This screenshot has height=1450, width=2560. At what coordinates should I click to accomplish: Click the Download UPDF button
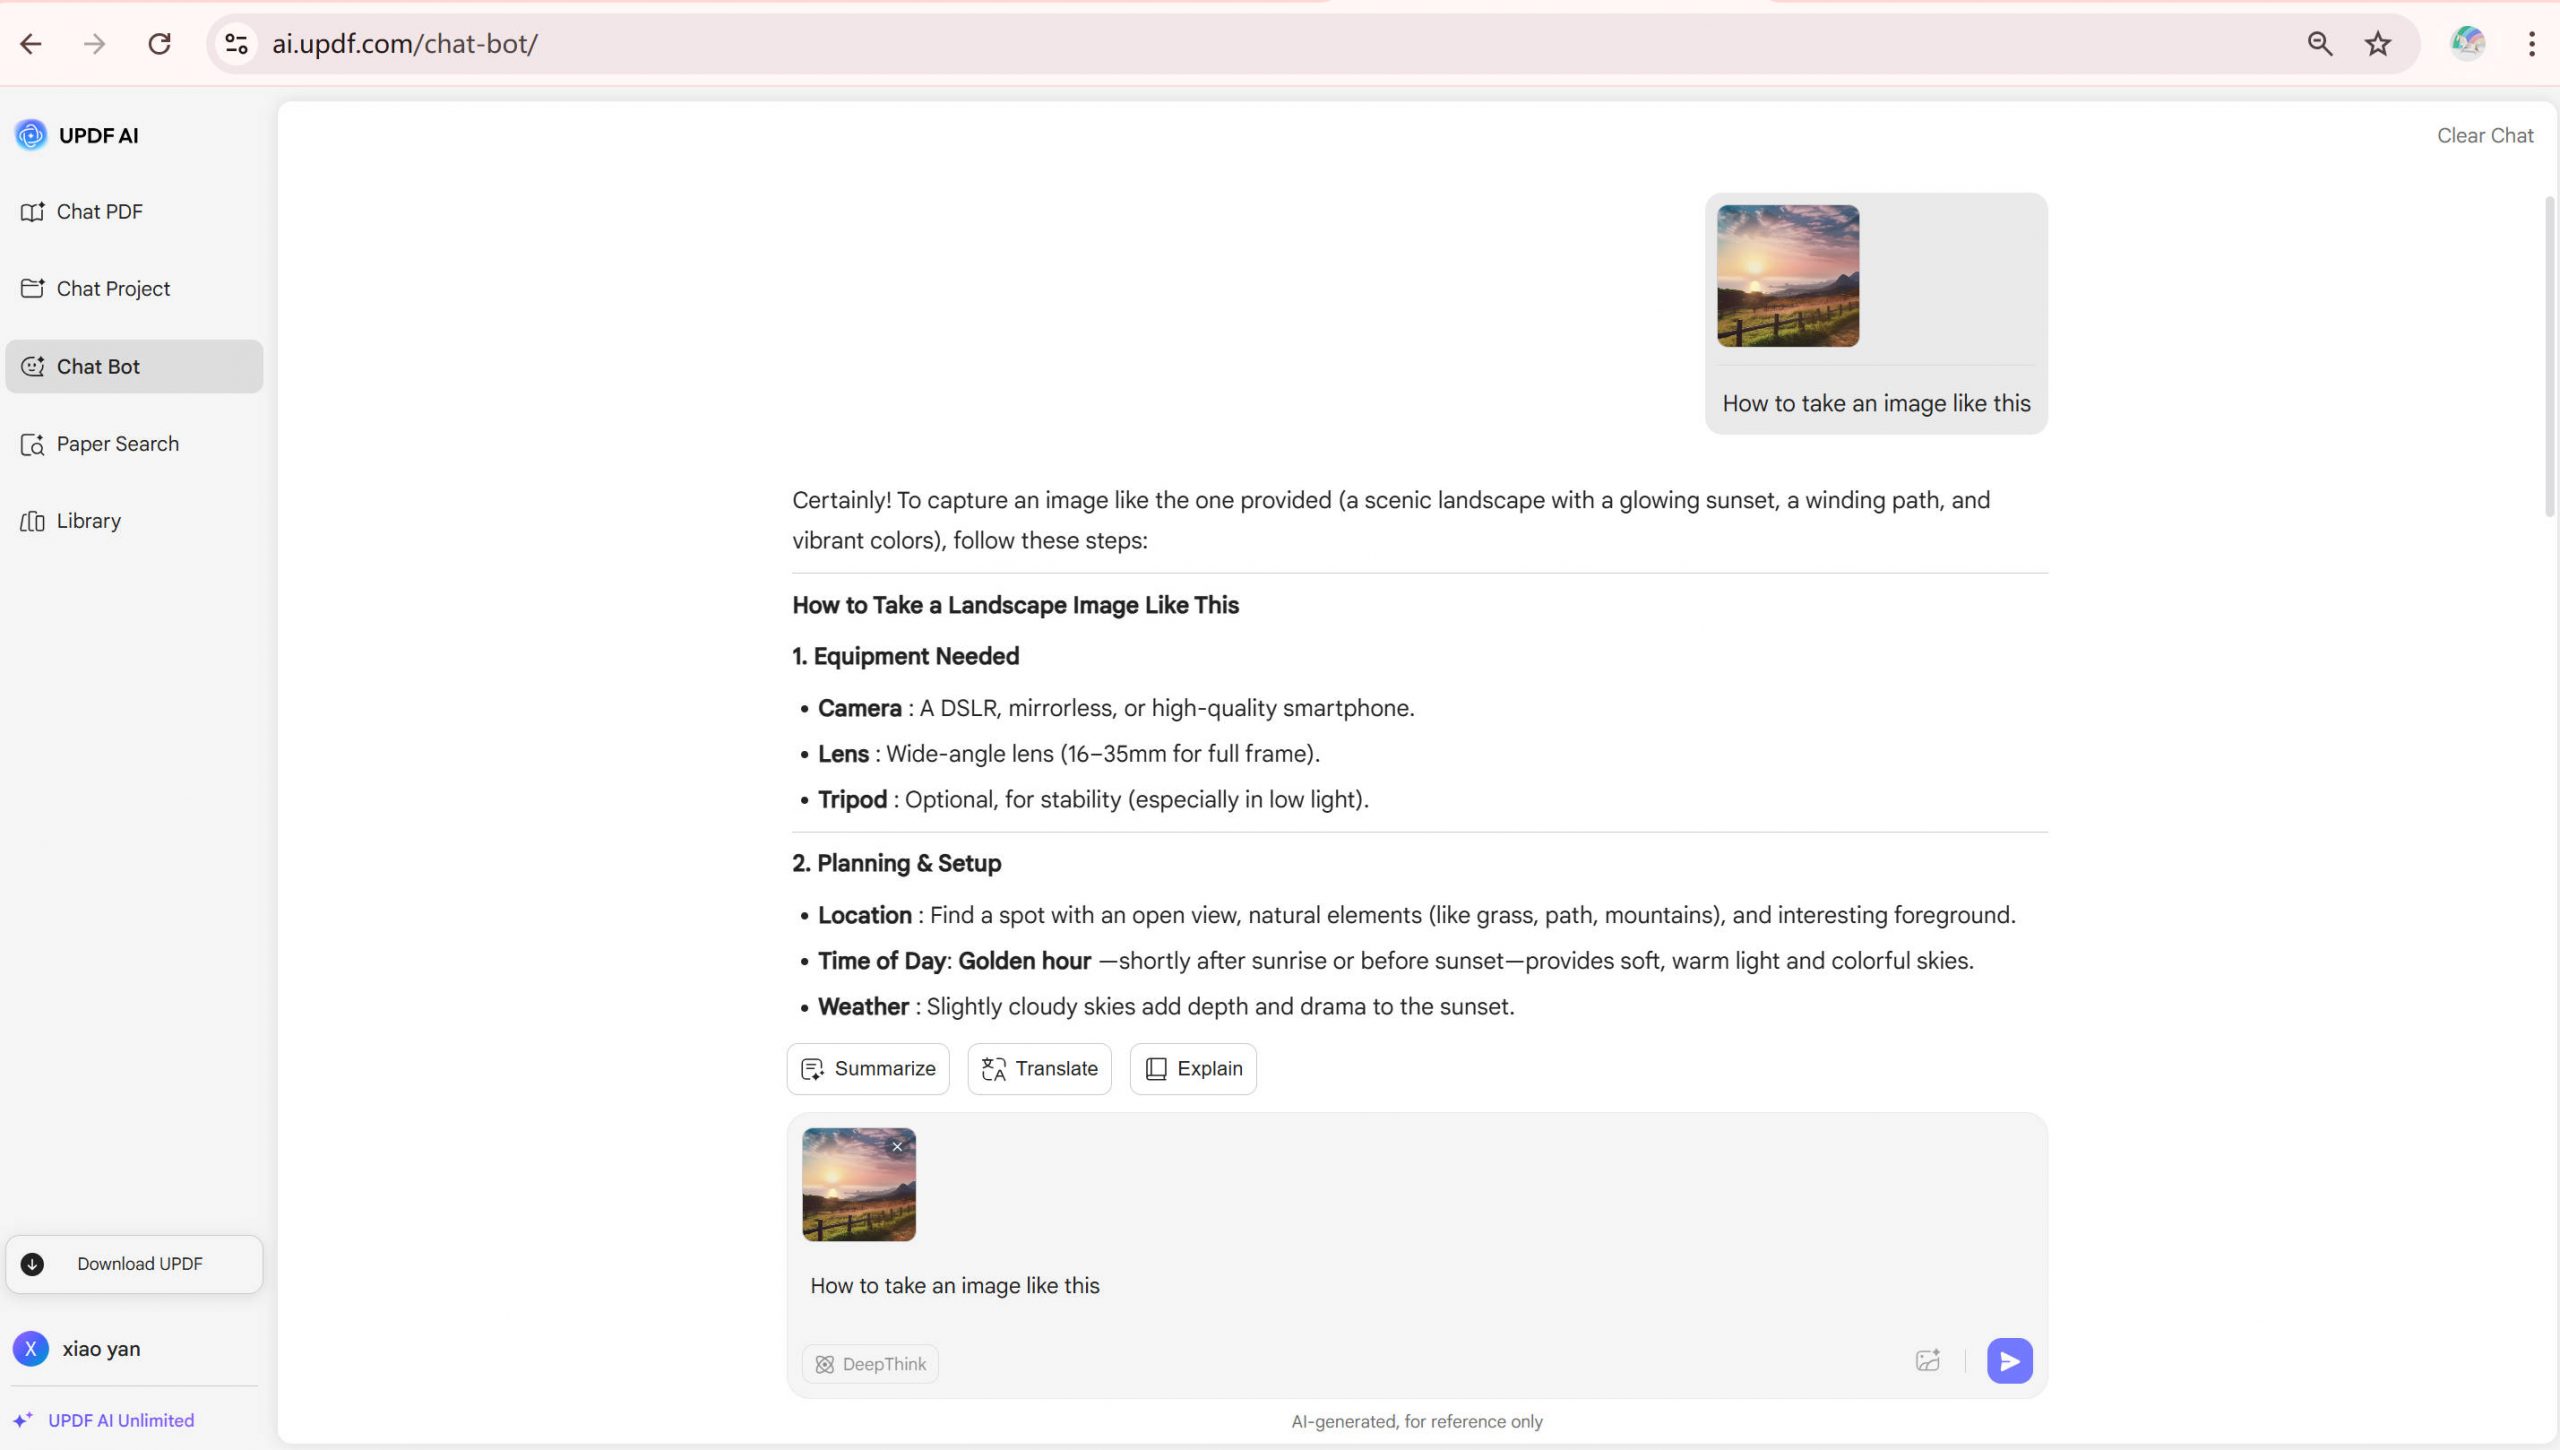134,1264
